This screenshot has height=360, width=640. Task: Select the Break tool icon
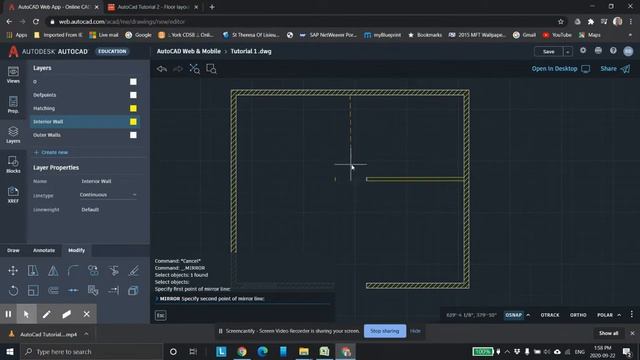click(x=73, y=291)
